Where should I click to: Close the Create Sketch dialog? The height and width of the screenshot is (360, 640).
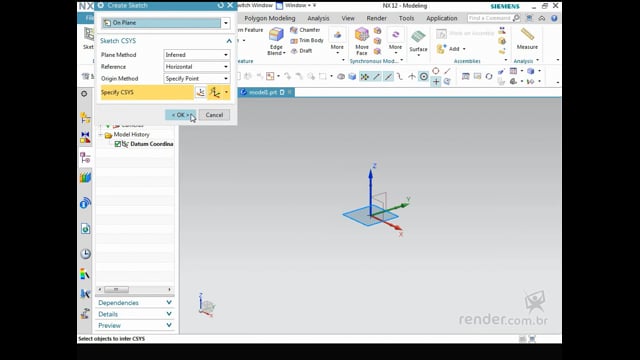[x=230, y=5]
